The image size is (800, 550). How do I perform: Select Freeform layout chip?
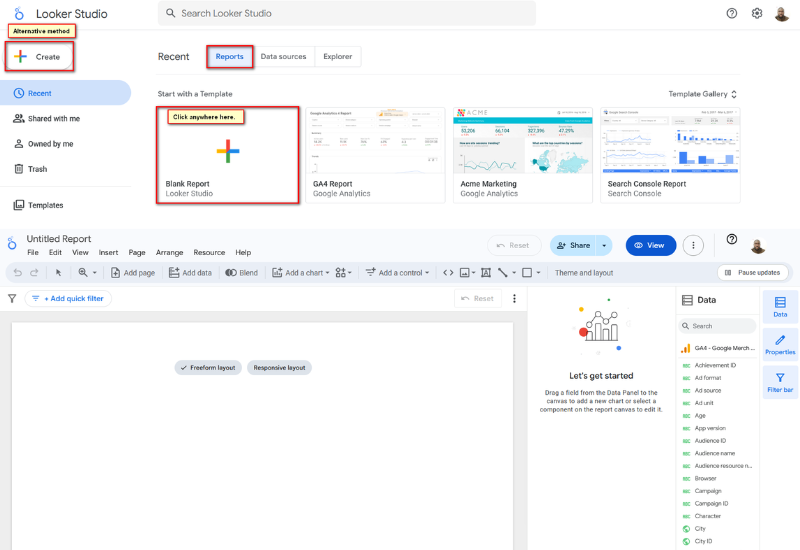pyautogui.click(x=208, y=368)
